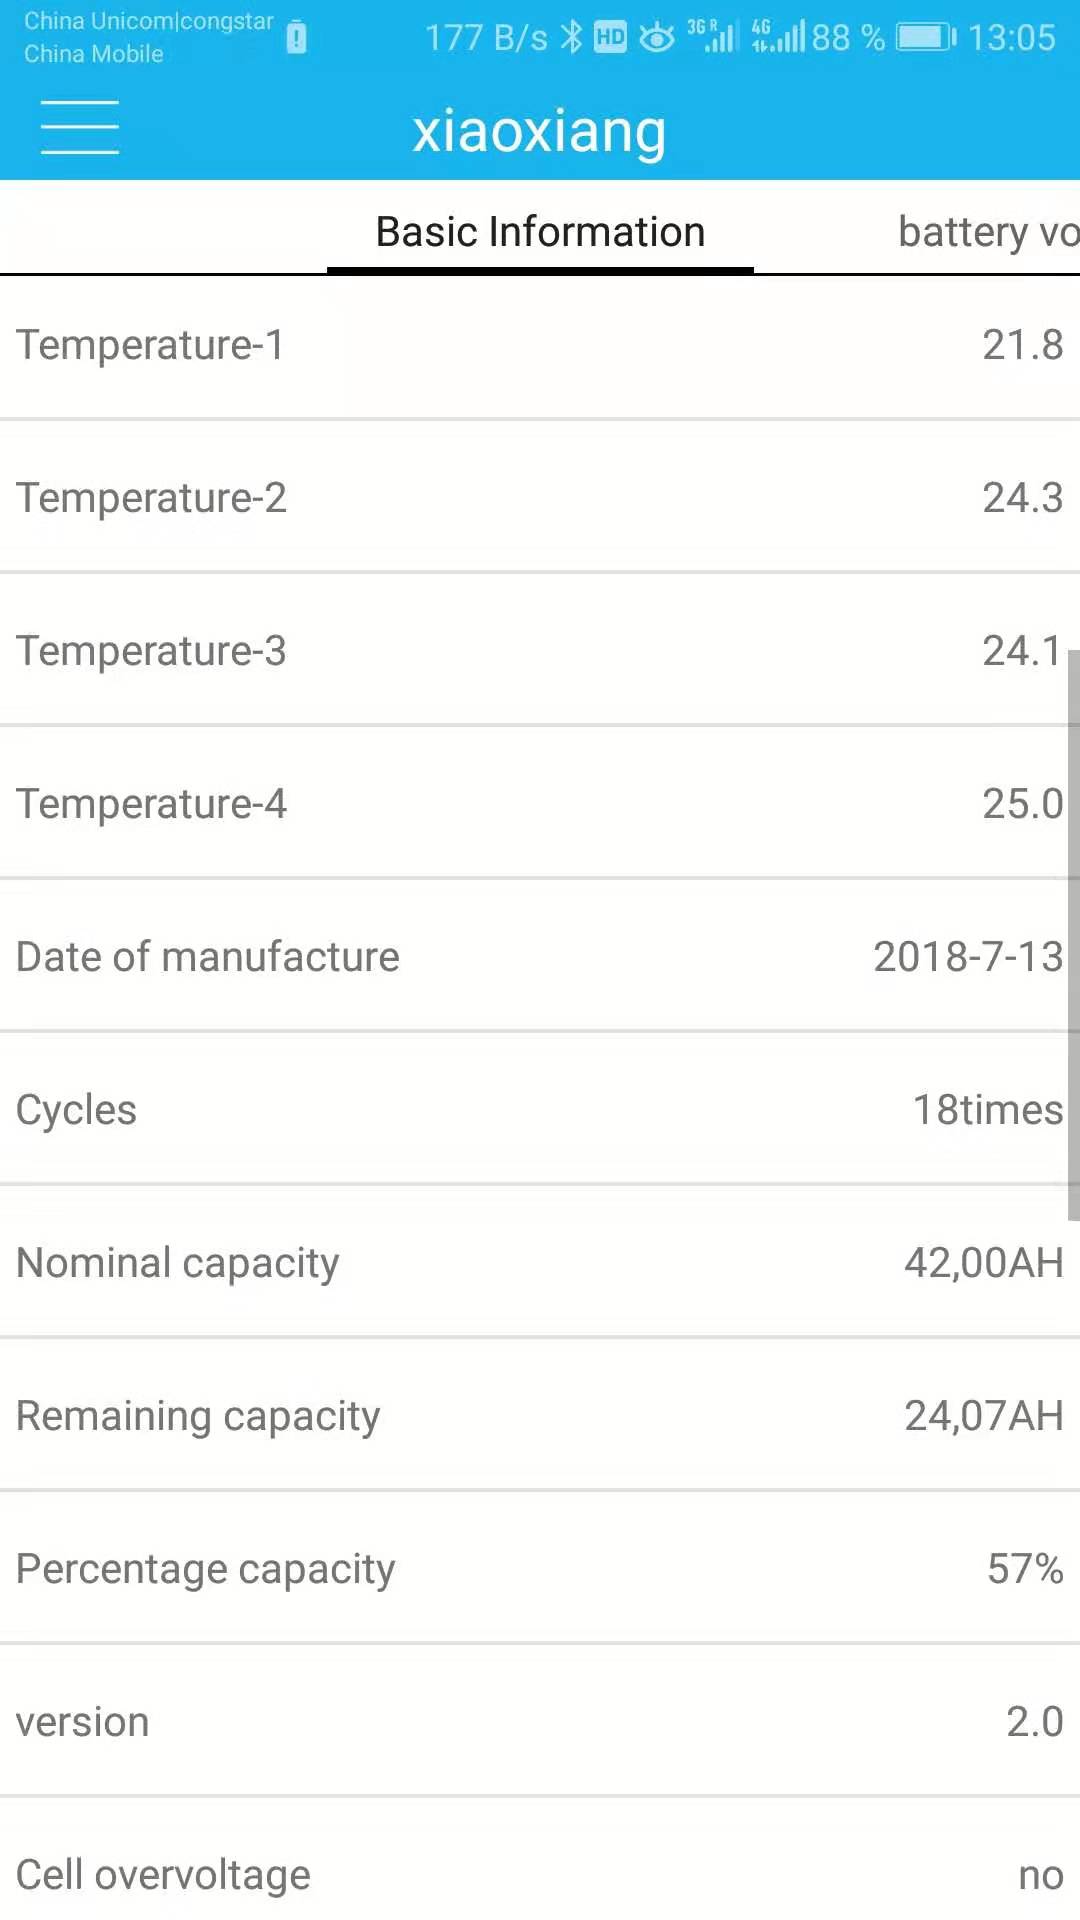The width and height of the screenshot is (1080, 1920).
Task: Tap the version row
Action: pos(540,1722)
